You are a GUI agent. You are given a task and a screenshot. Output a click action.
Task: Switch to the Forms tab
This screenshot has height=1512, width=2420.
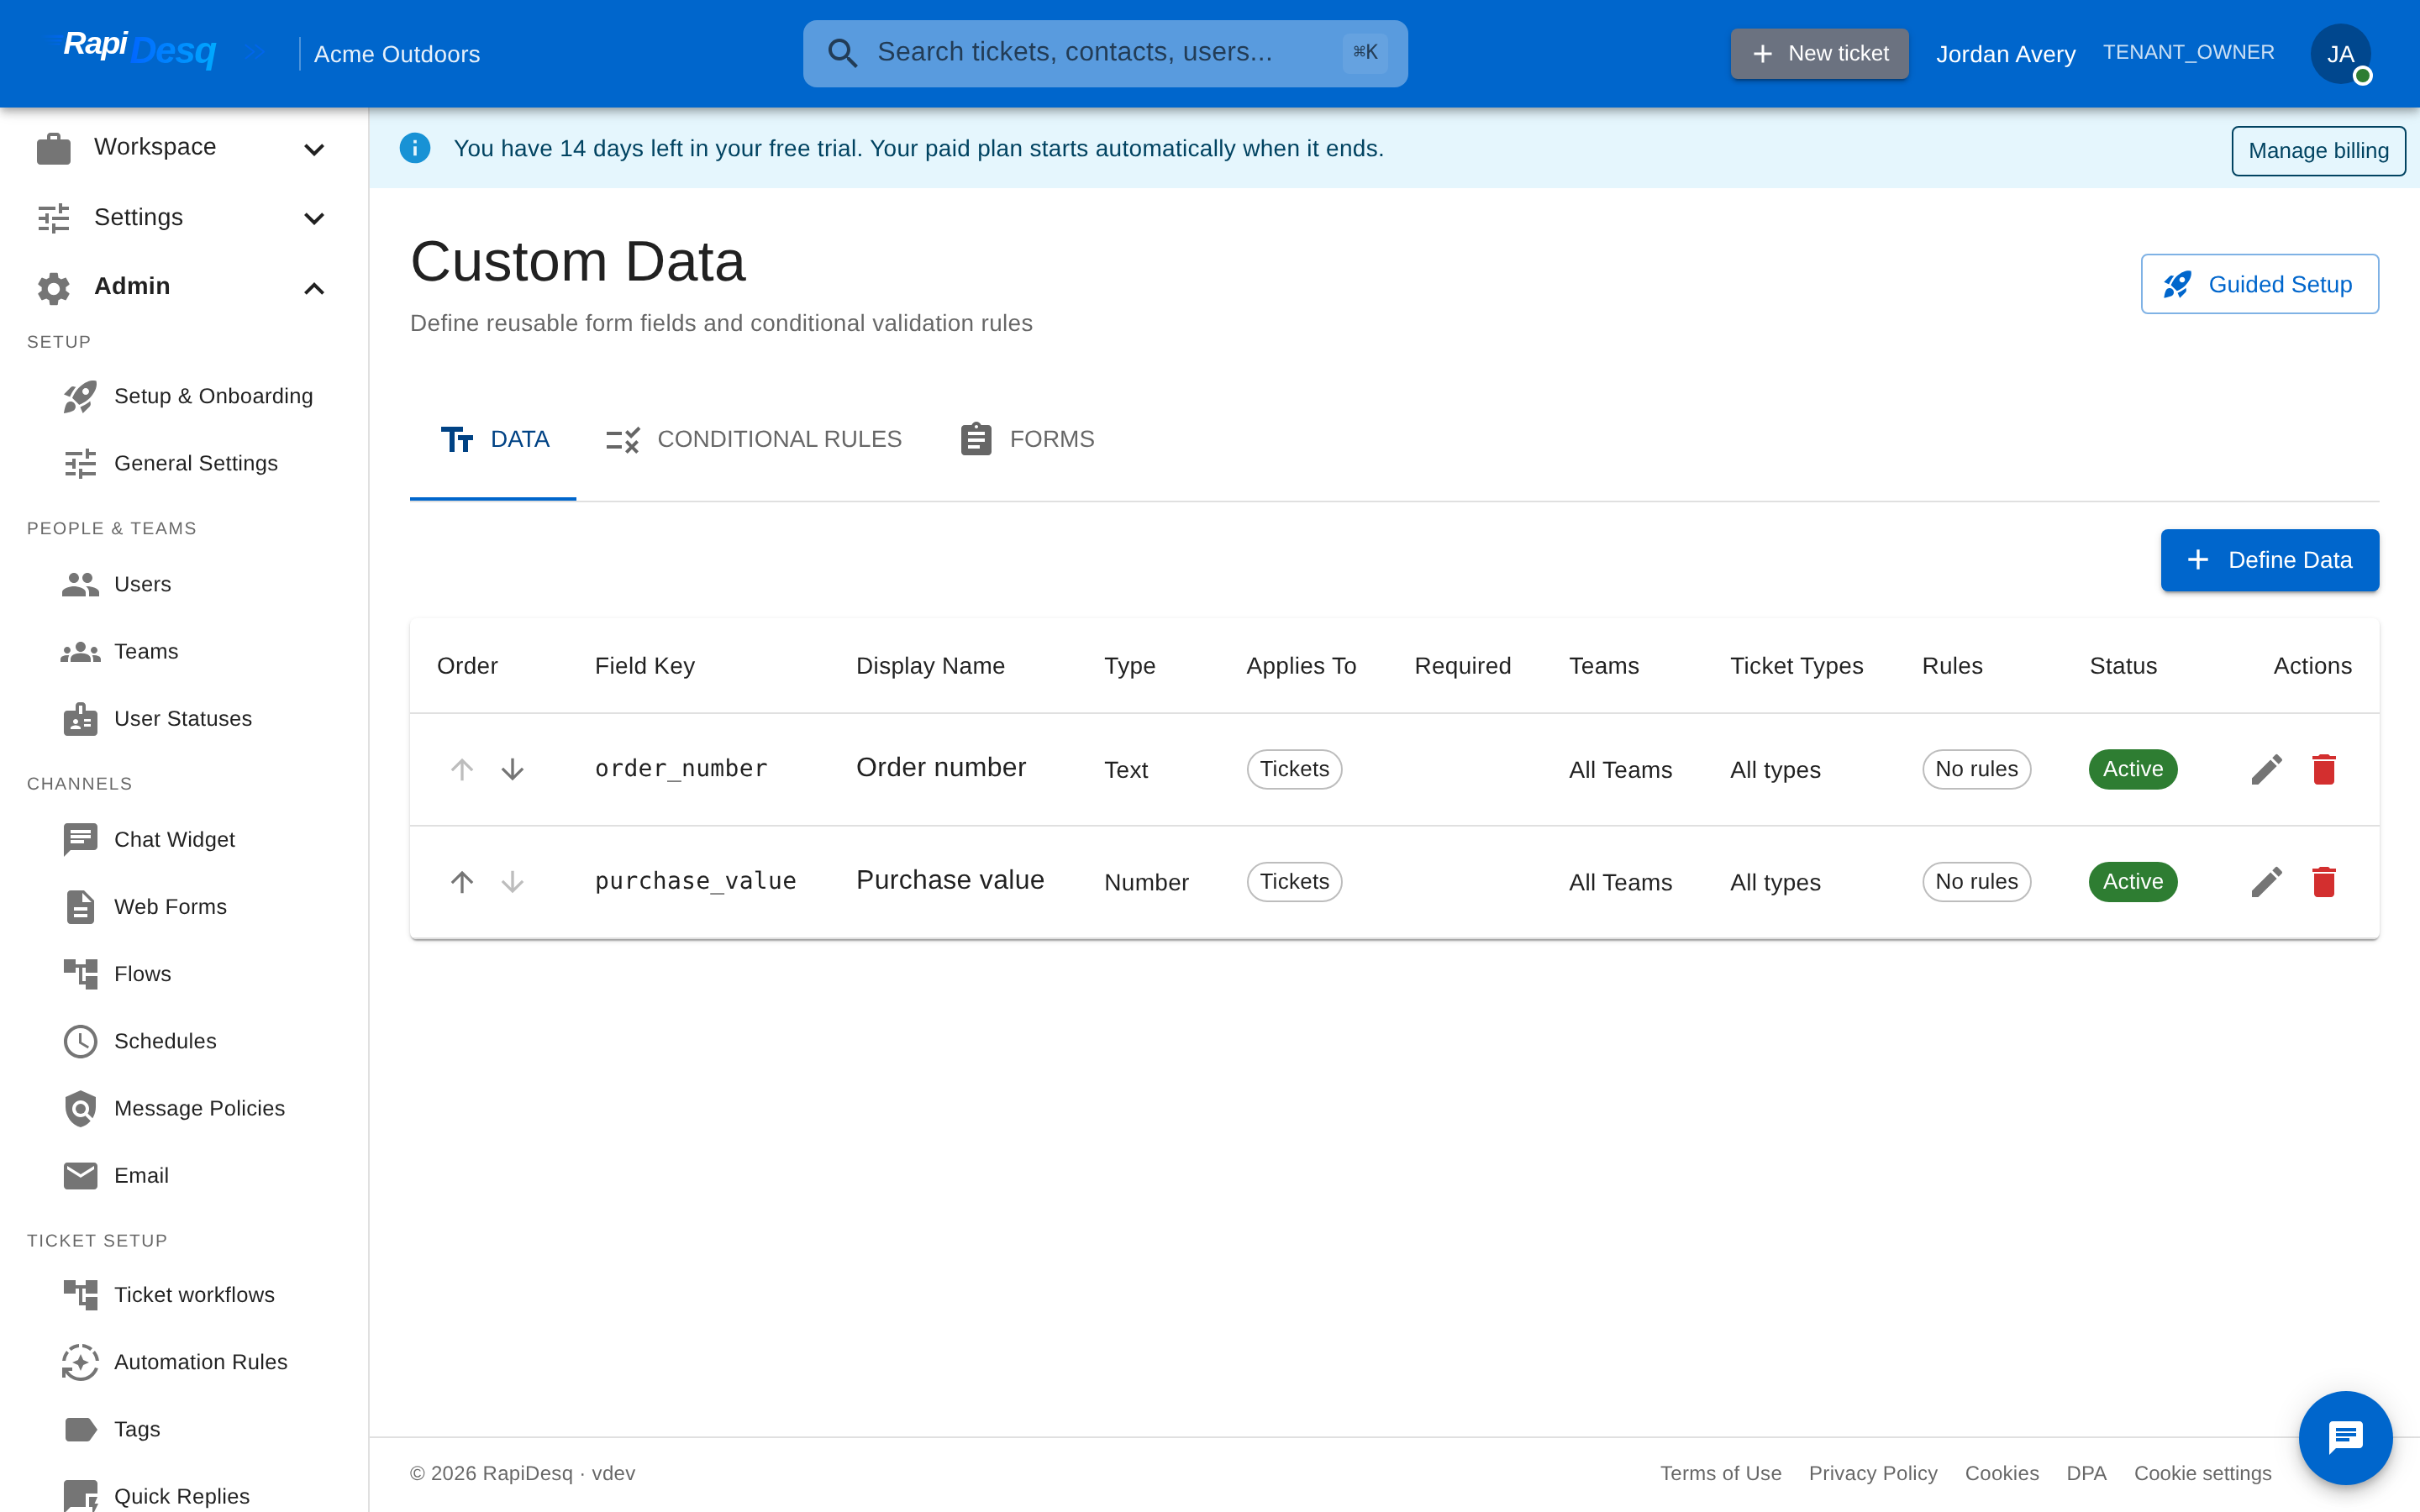click(x=1027, y=439)
